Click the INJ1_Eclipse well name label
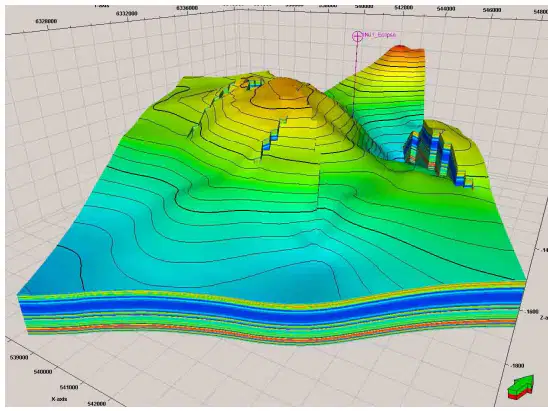Image resolution: width=548 pixels, height=411 pixels. (x=380, y=35)
